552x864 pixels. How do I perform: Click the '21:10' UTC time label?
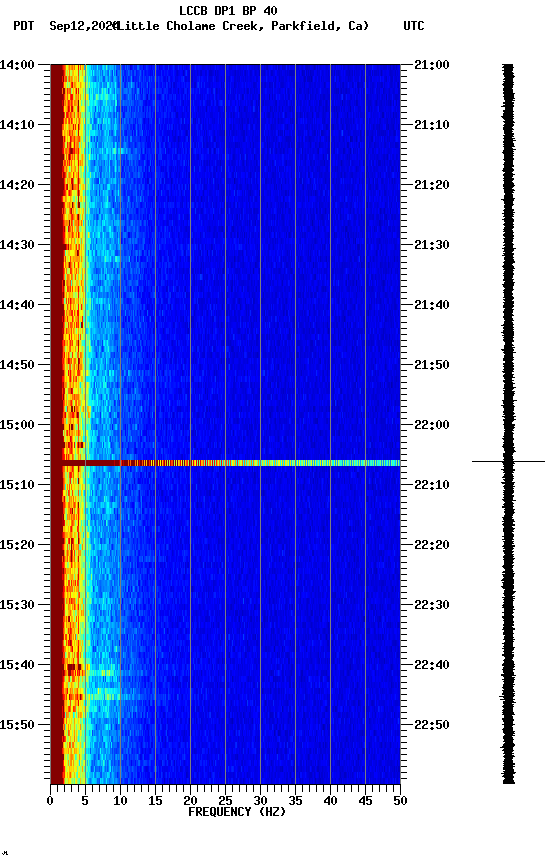point(432,125)
